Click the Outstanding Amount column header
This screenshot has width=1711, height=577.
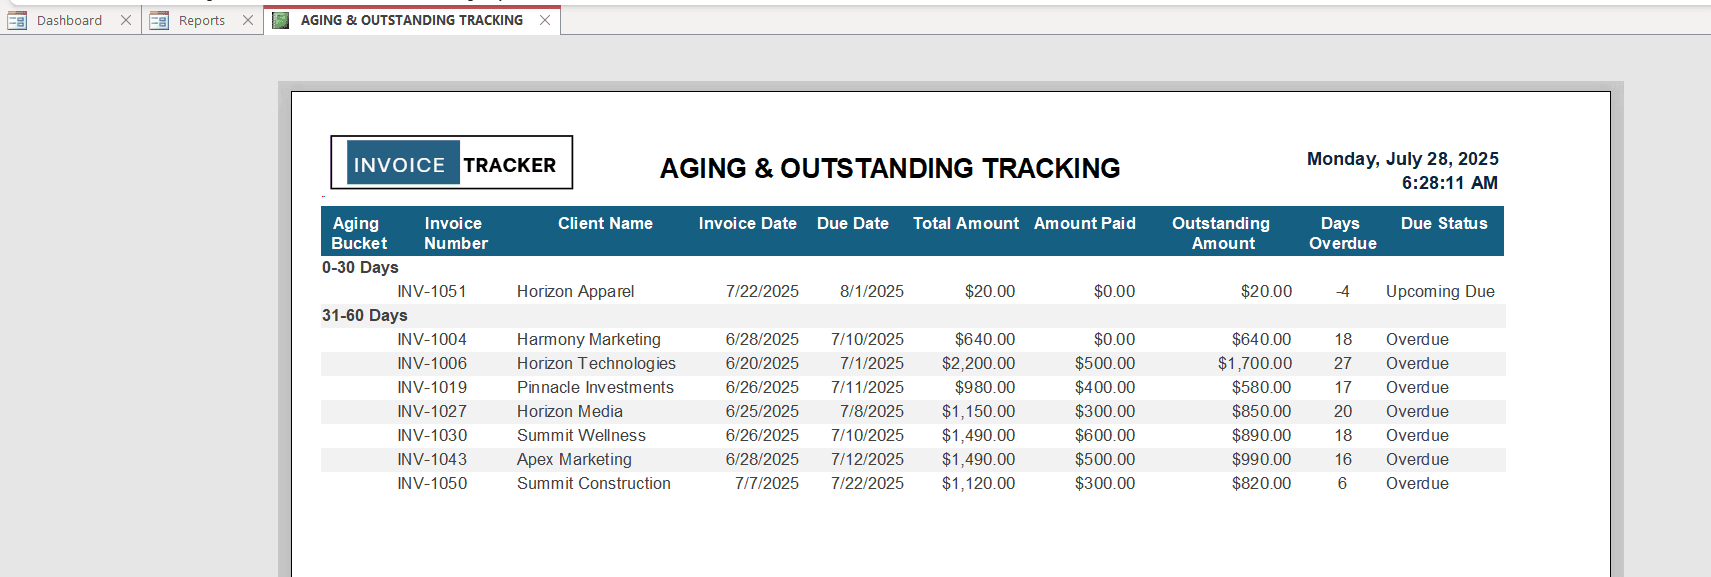(x=1221, y=233)
